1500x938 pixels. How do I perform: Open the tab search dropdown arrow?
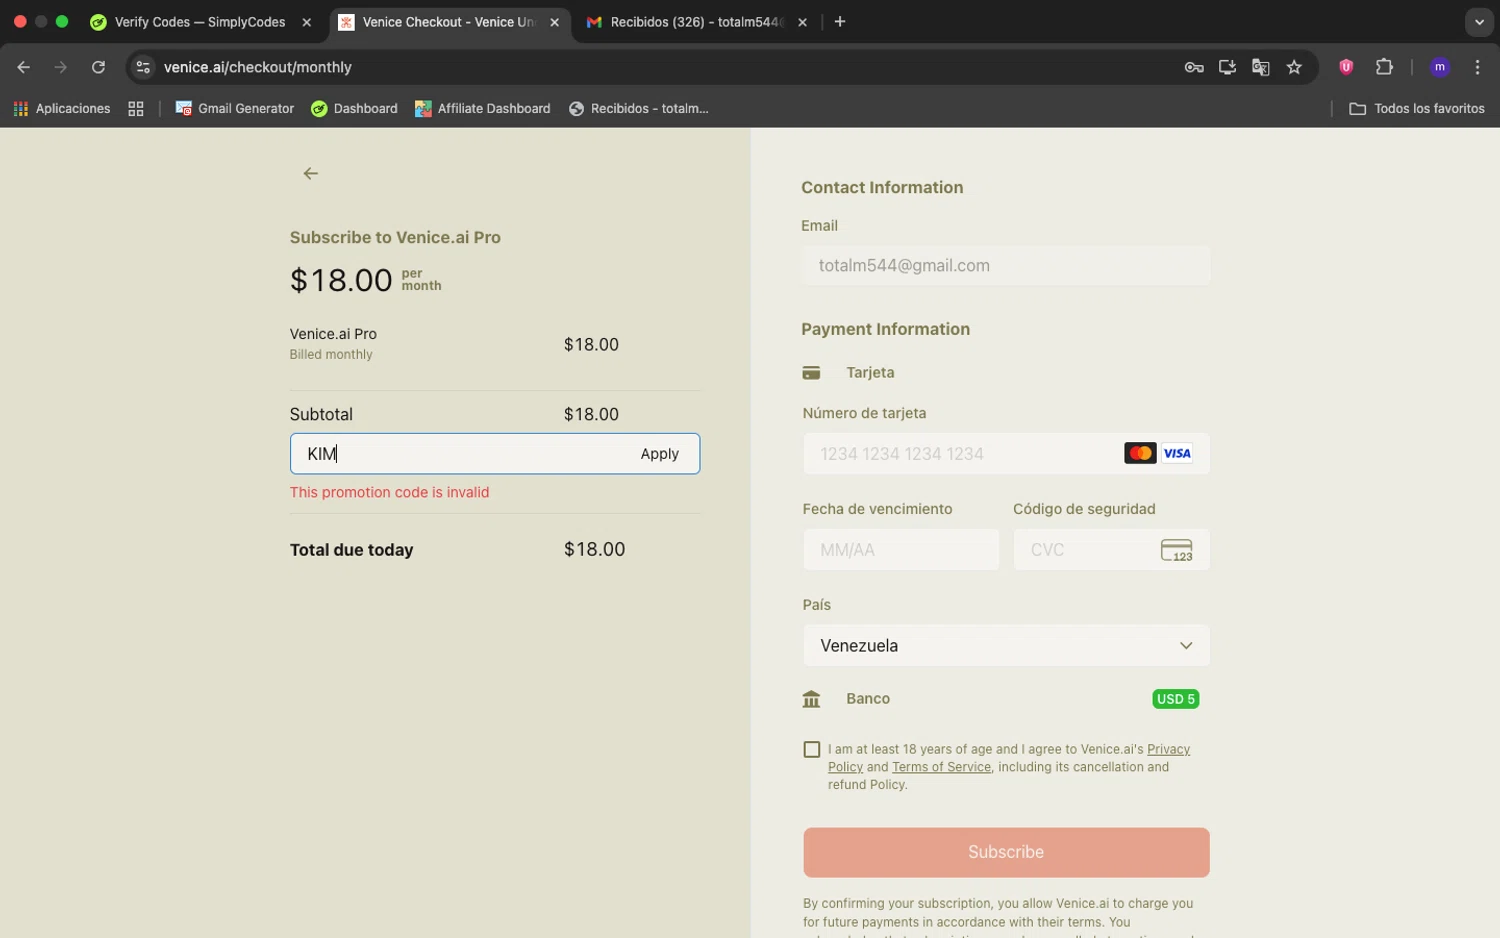point(1479,22)
